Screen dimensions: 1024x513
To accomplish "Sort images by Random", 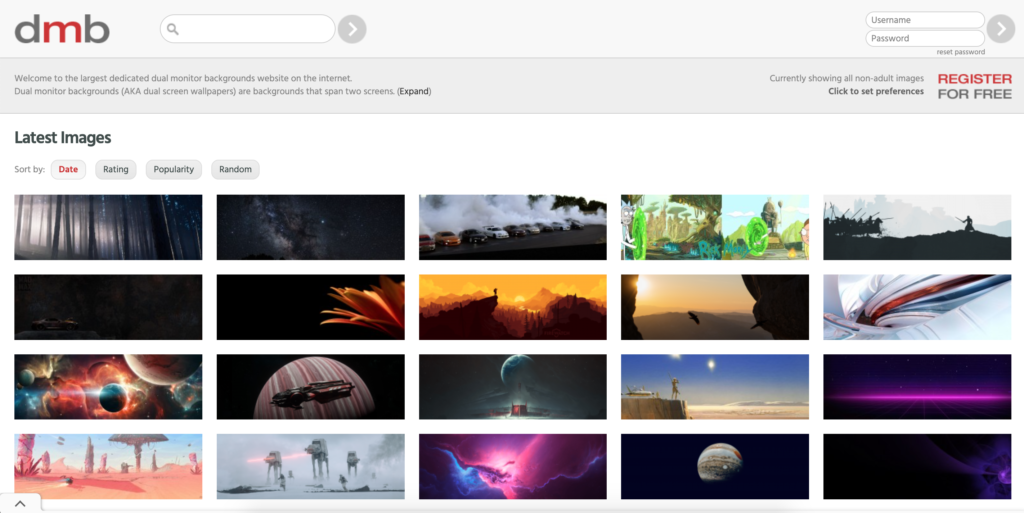I will pos(235,169).
